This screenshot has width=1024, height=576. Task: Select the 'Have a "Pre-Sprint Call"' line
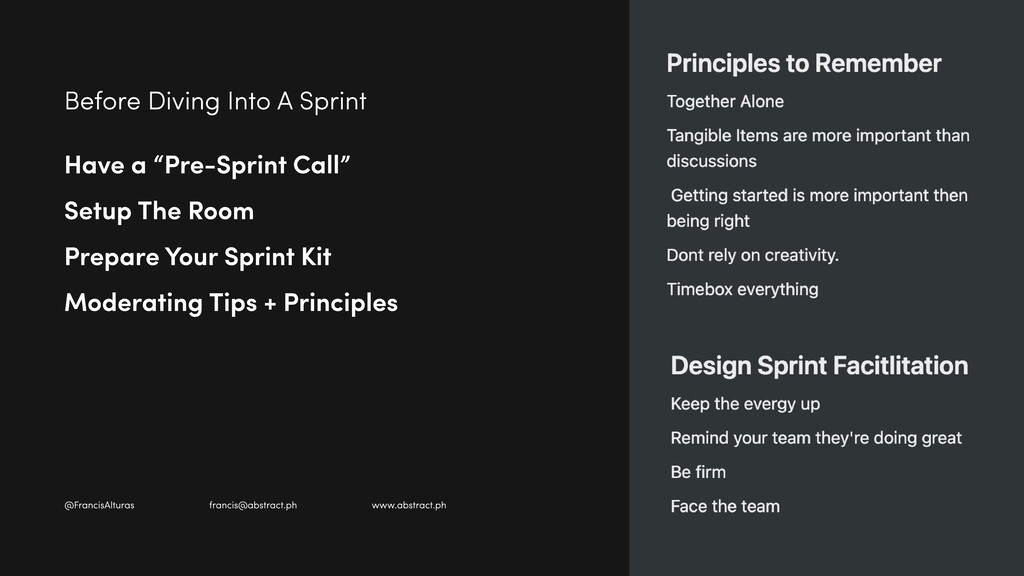(208, 165)
